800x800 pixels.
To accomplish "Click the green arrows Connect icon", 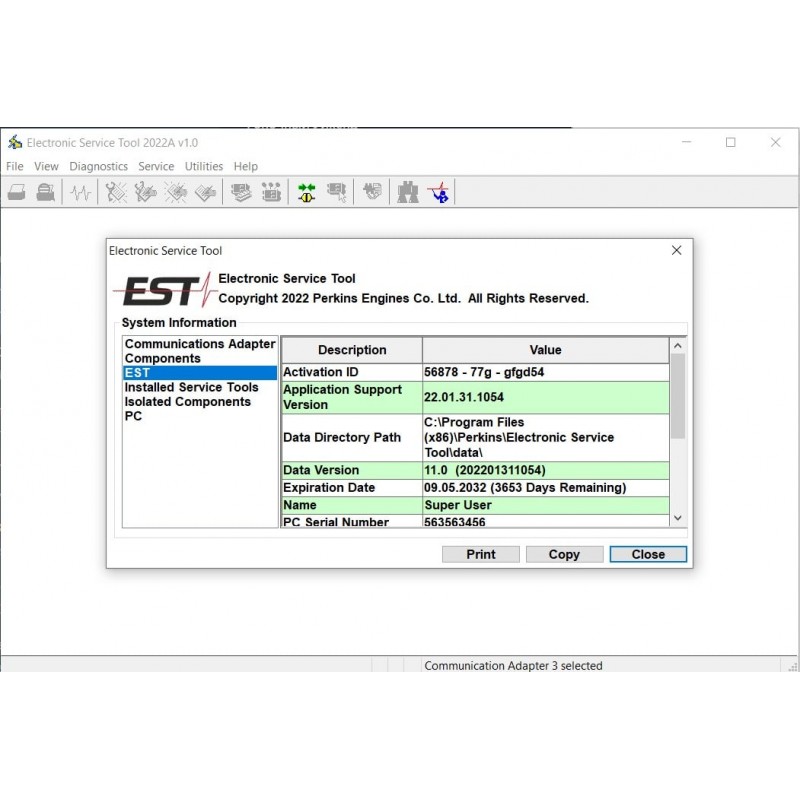I will click(307, 193).
